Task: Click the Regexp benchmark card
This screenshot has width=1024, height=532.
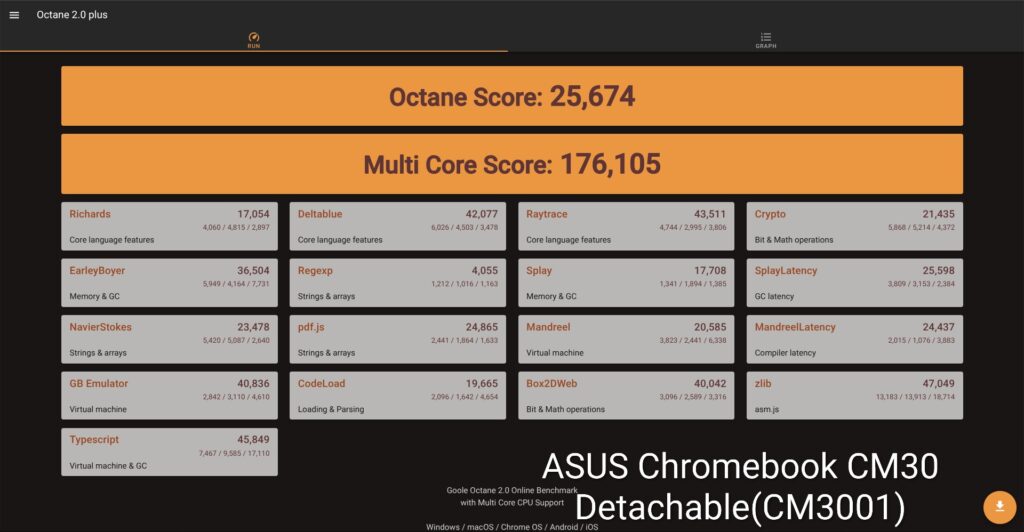Action: (x=398, y=283)
